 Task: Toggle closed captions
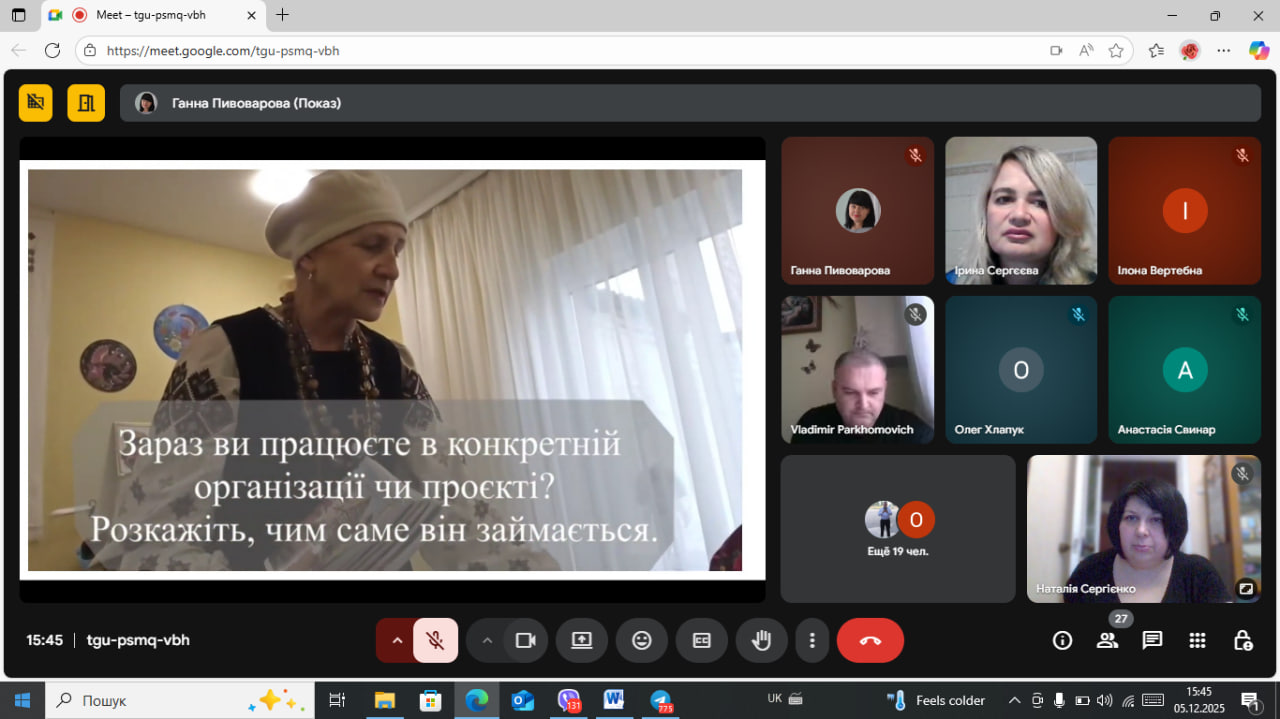pos(702,641)
